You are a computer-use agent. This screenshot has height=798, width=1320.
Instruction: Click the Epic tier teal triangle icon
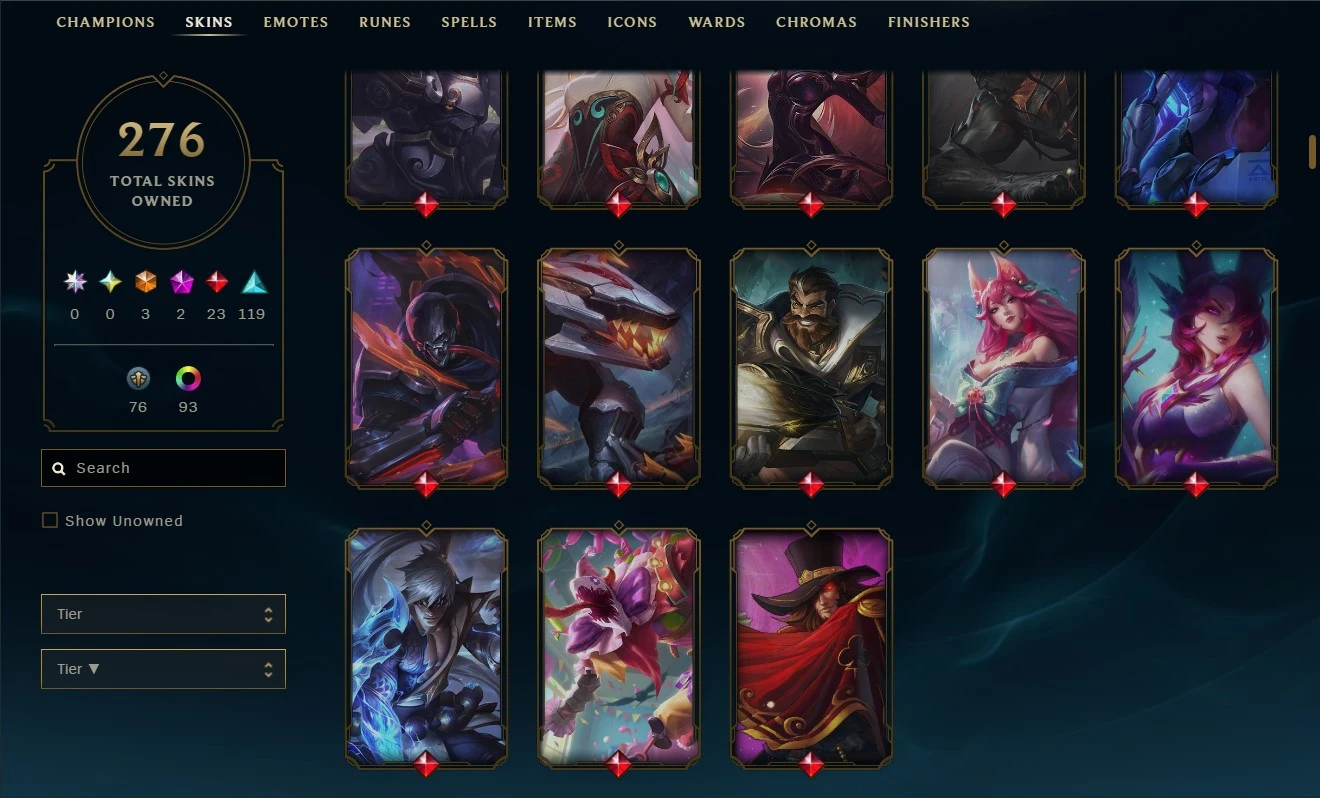[x=253, y=282]
